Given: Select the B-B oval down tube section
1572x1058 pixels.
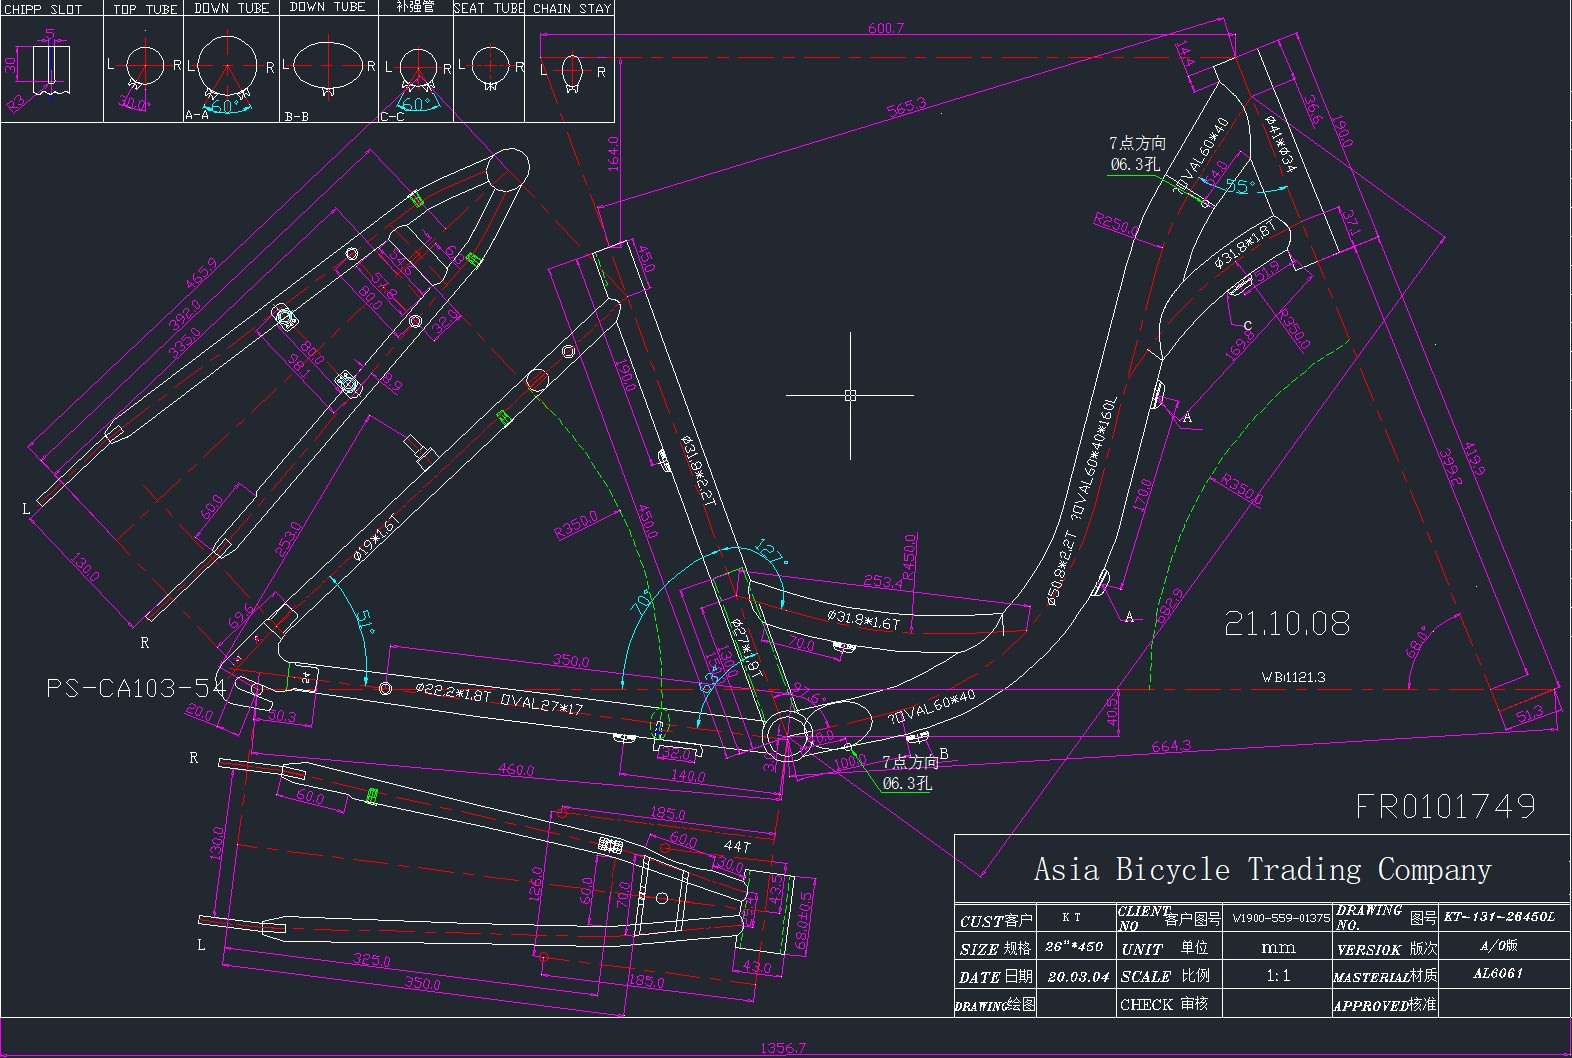Looking at the screenshot, I should 327,66.
